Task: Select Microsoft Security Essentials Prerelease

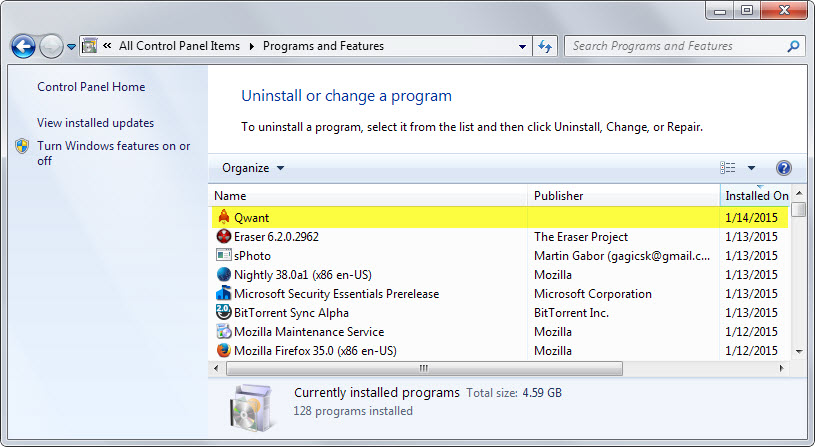Action: [336, 294]
